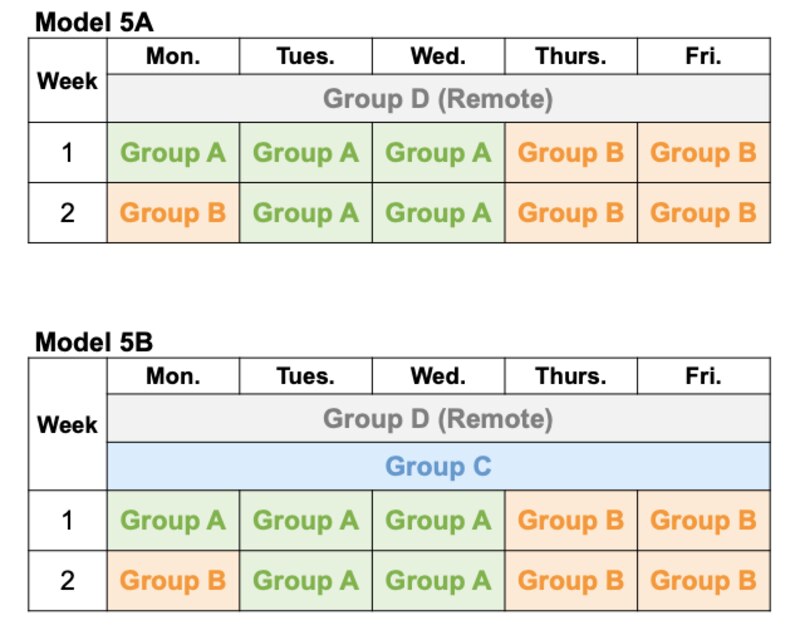This screenshot has width=800, height=630.
Task: Click the week 2 row number in Model 5A
Action: tap(67, 213)
